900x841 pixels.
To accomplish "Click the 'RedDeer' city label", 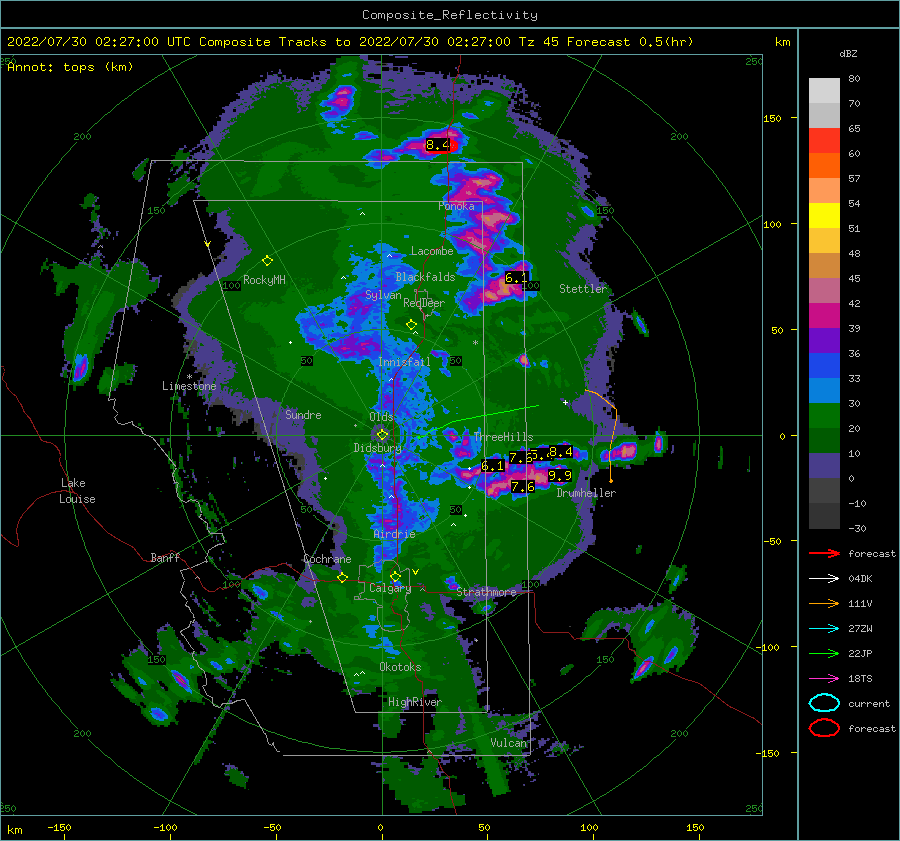I will tap(424, 303).
